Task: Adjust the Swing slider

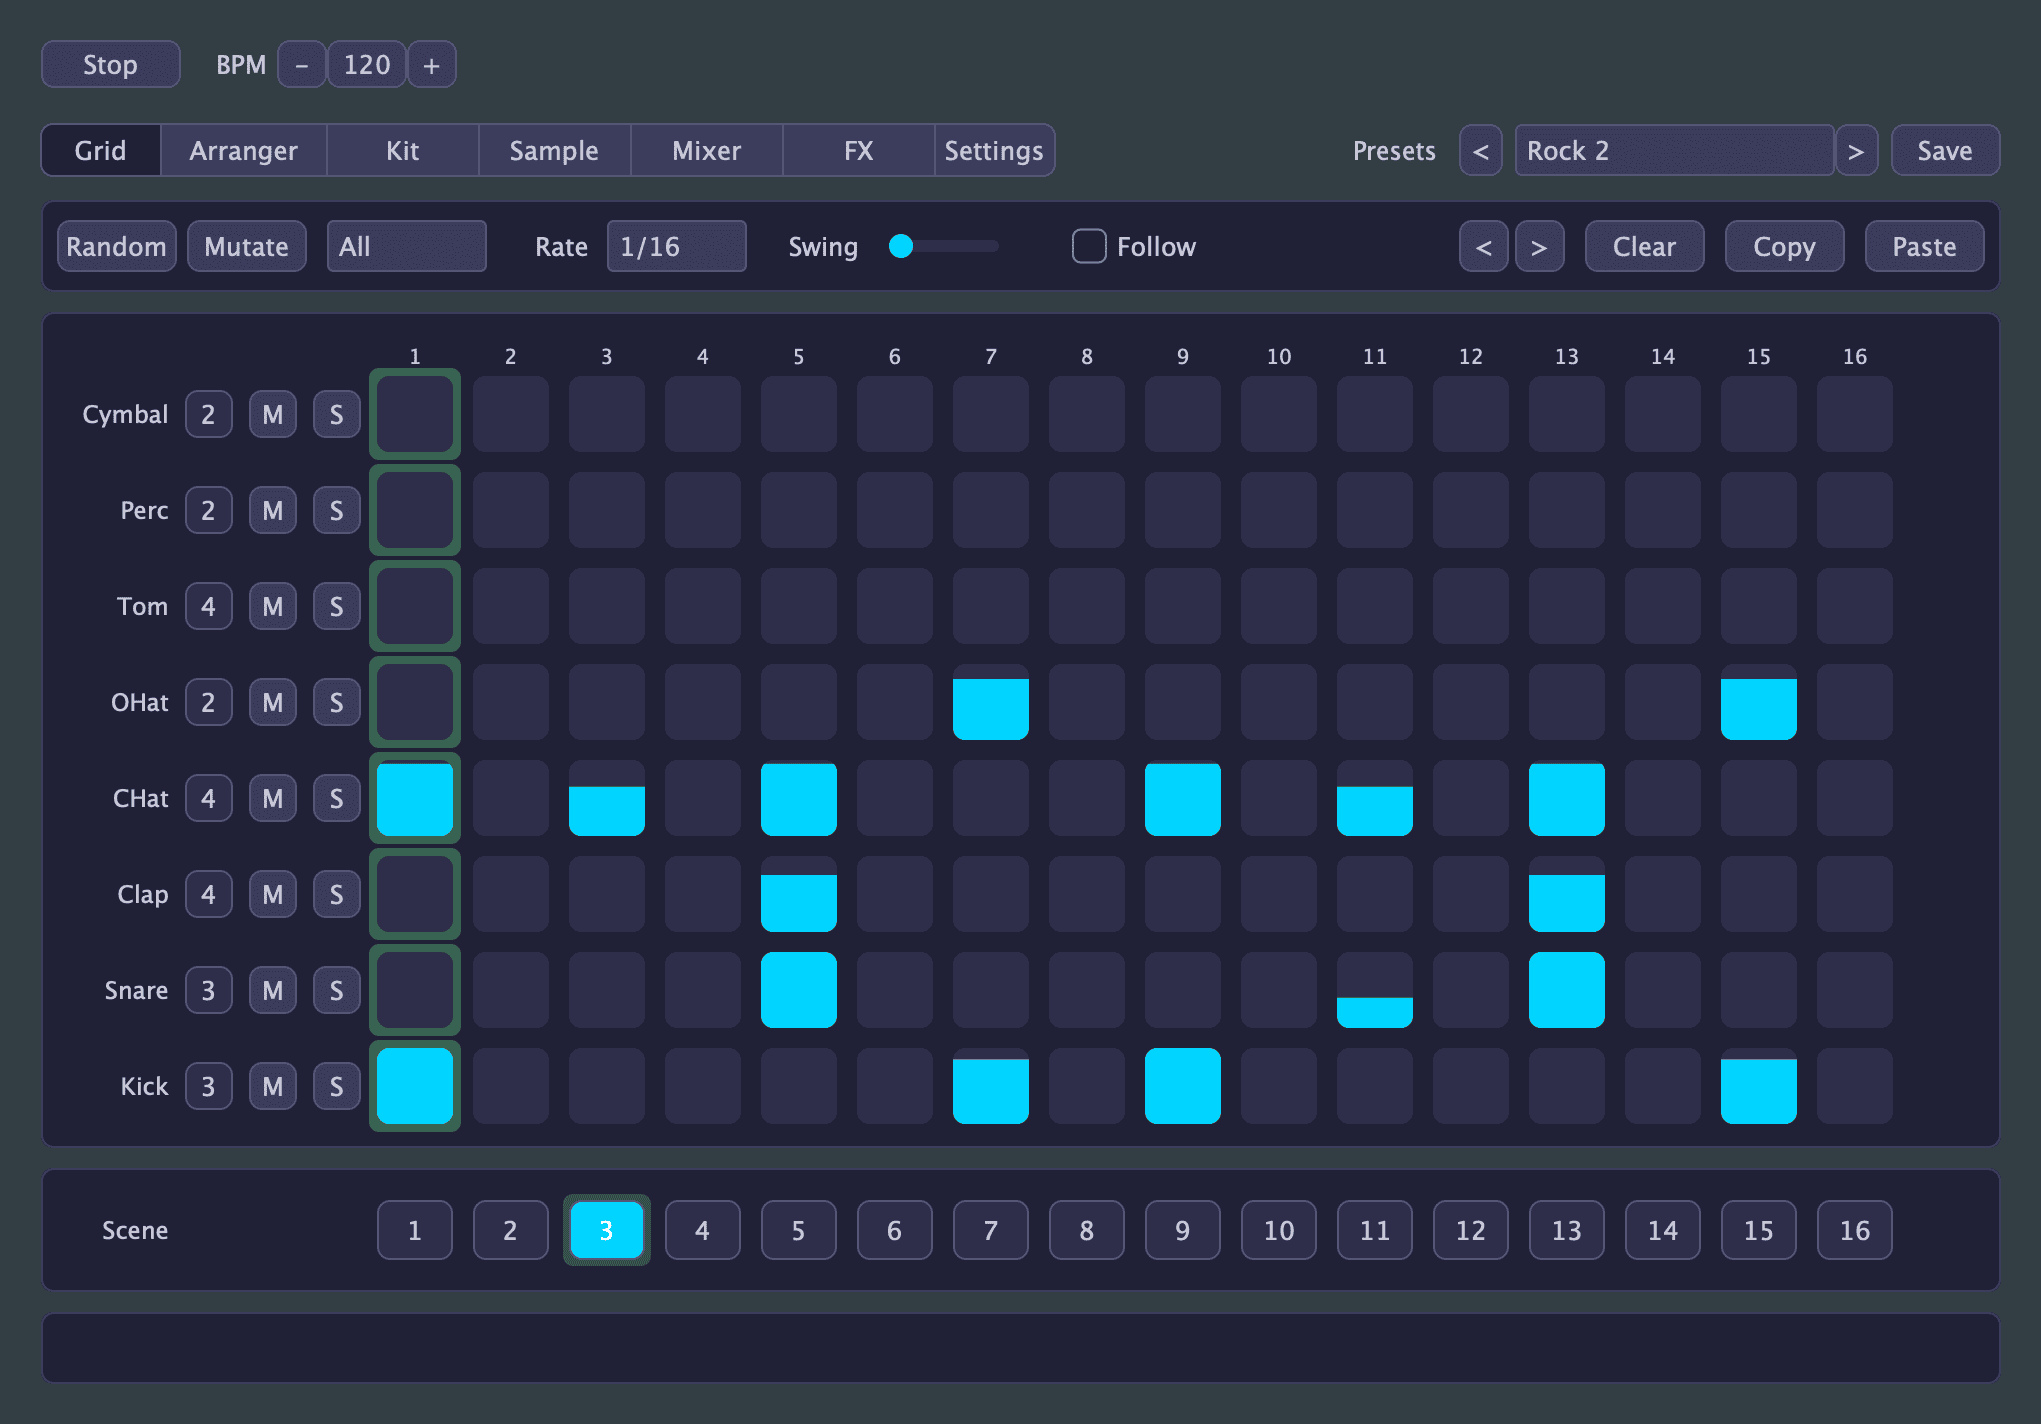Action: coord(944,246)
